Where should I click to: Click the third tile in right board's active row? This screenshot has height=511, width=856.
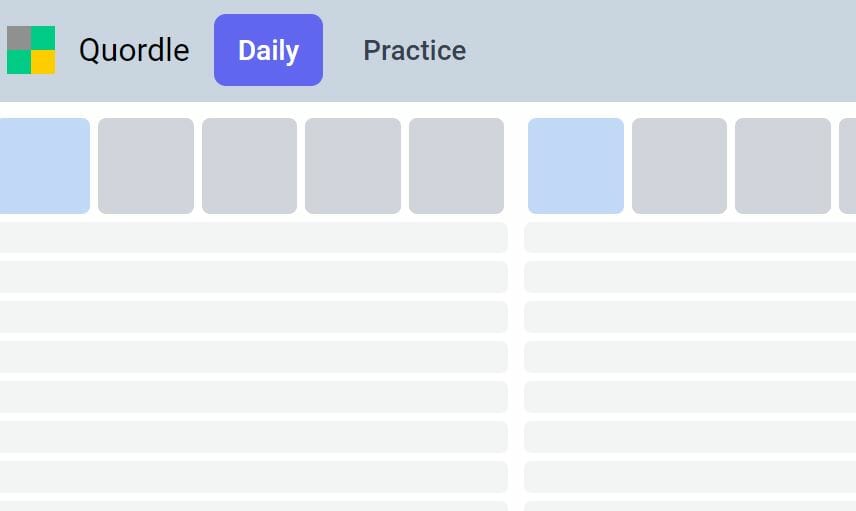pyautogui.click(x=783, y=166)
